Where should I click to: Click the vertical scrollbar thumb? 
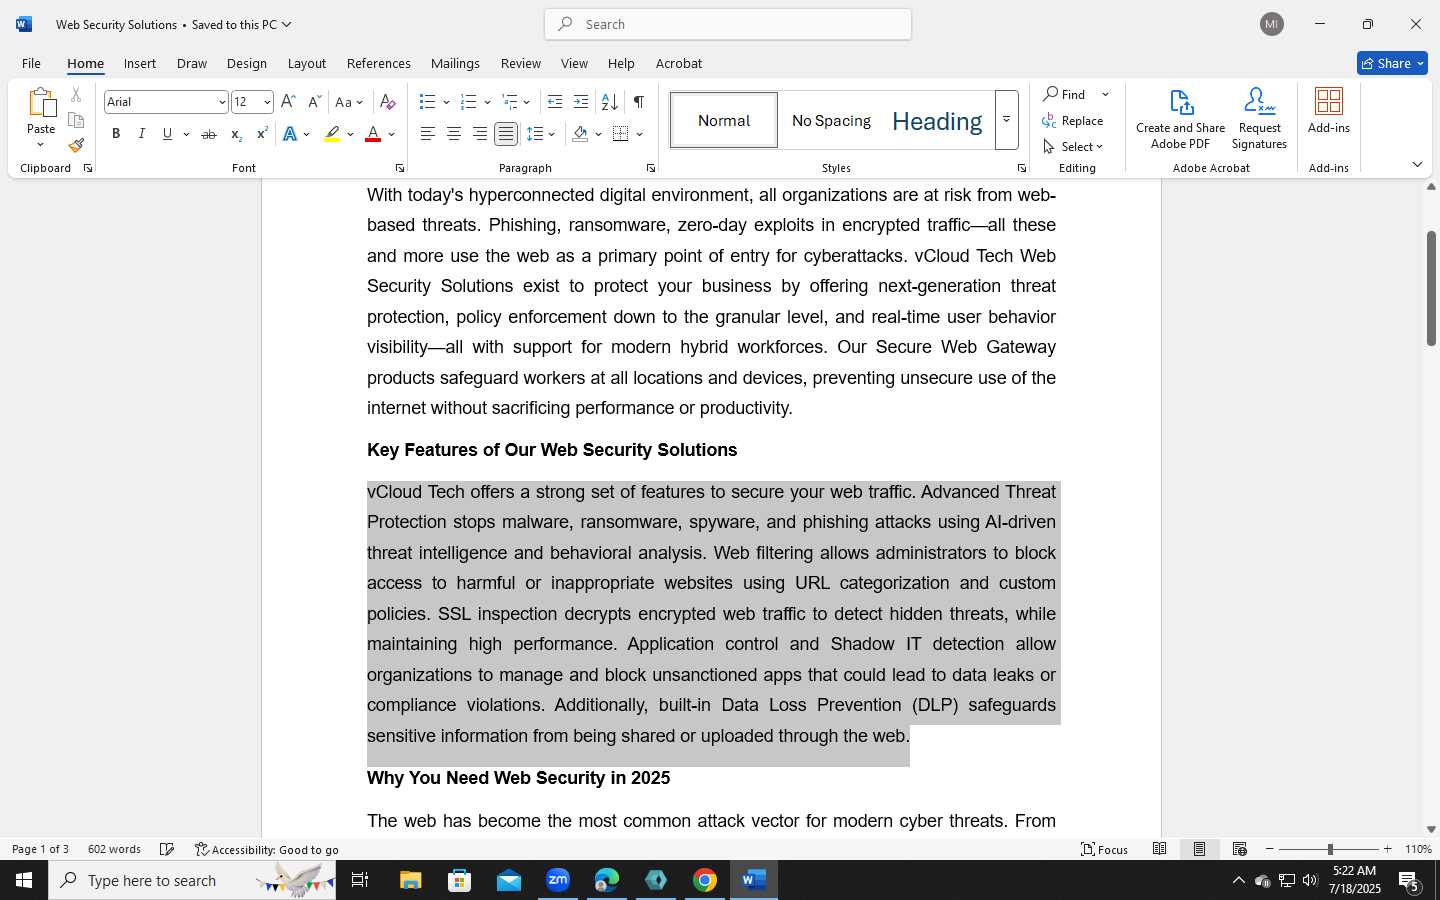coord(1431,289)
